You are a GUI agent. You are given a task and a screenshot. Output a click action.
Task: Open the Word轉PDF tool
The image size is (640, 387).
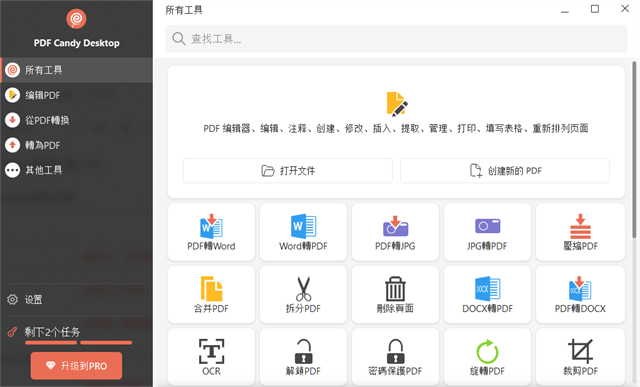click(x=303, y=232)
